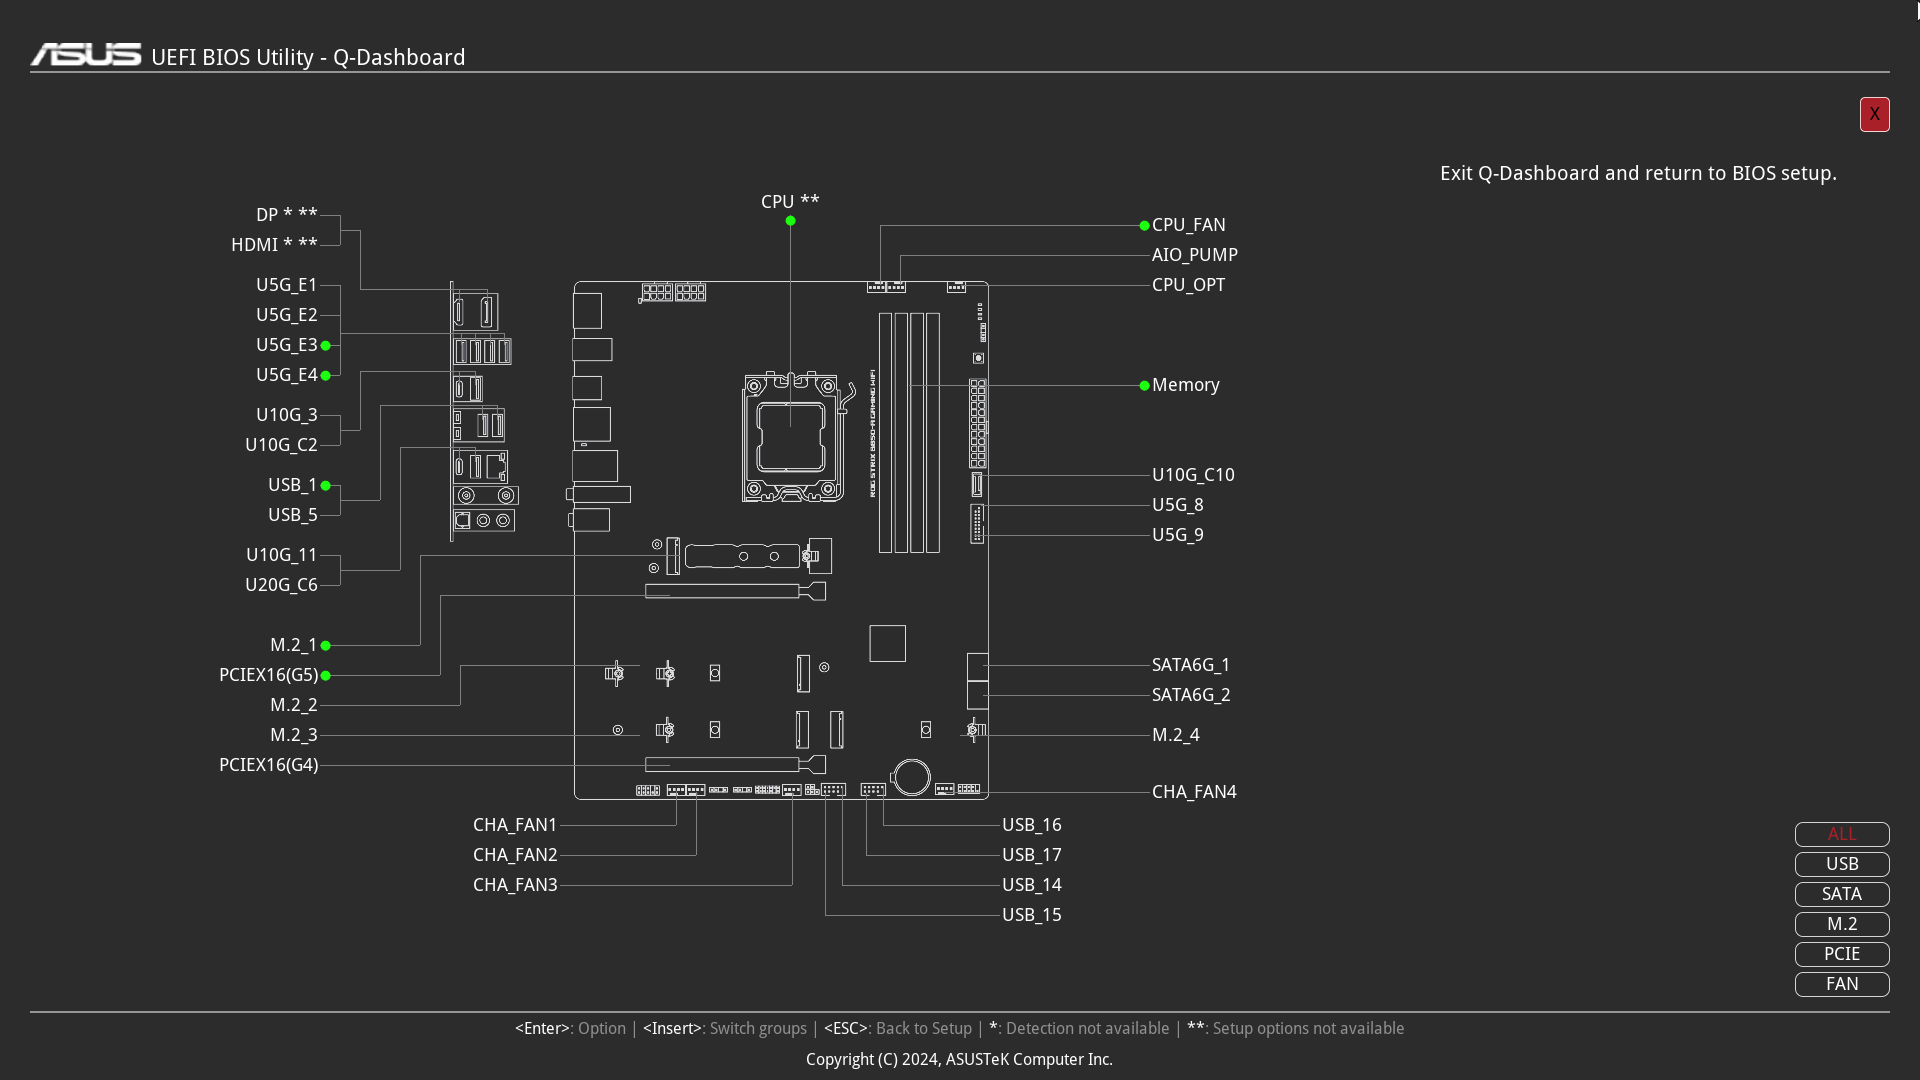Click the green status dot beside Memory
This screenshot has height=1080, width=1920.
click(1144, 386)
